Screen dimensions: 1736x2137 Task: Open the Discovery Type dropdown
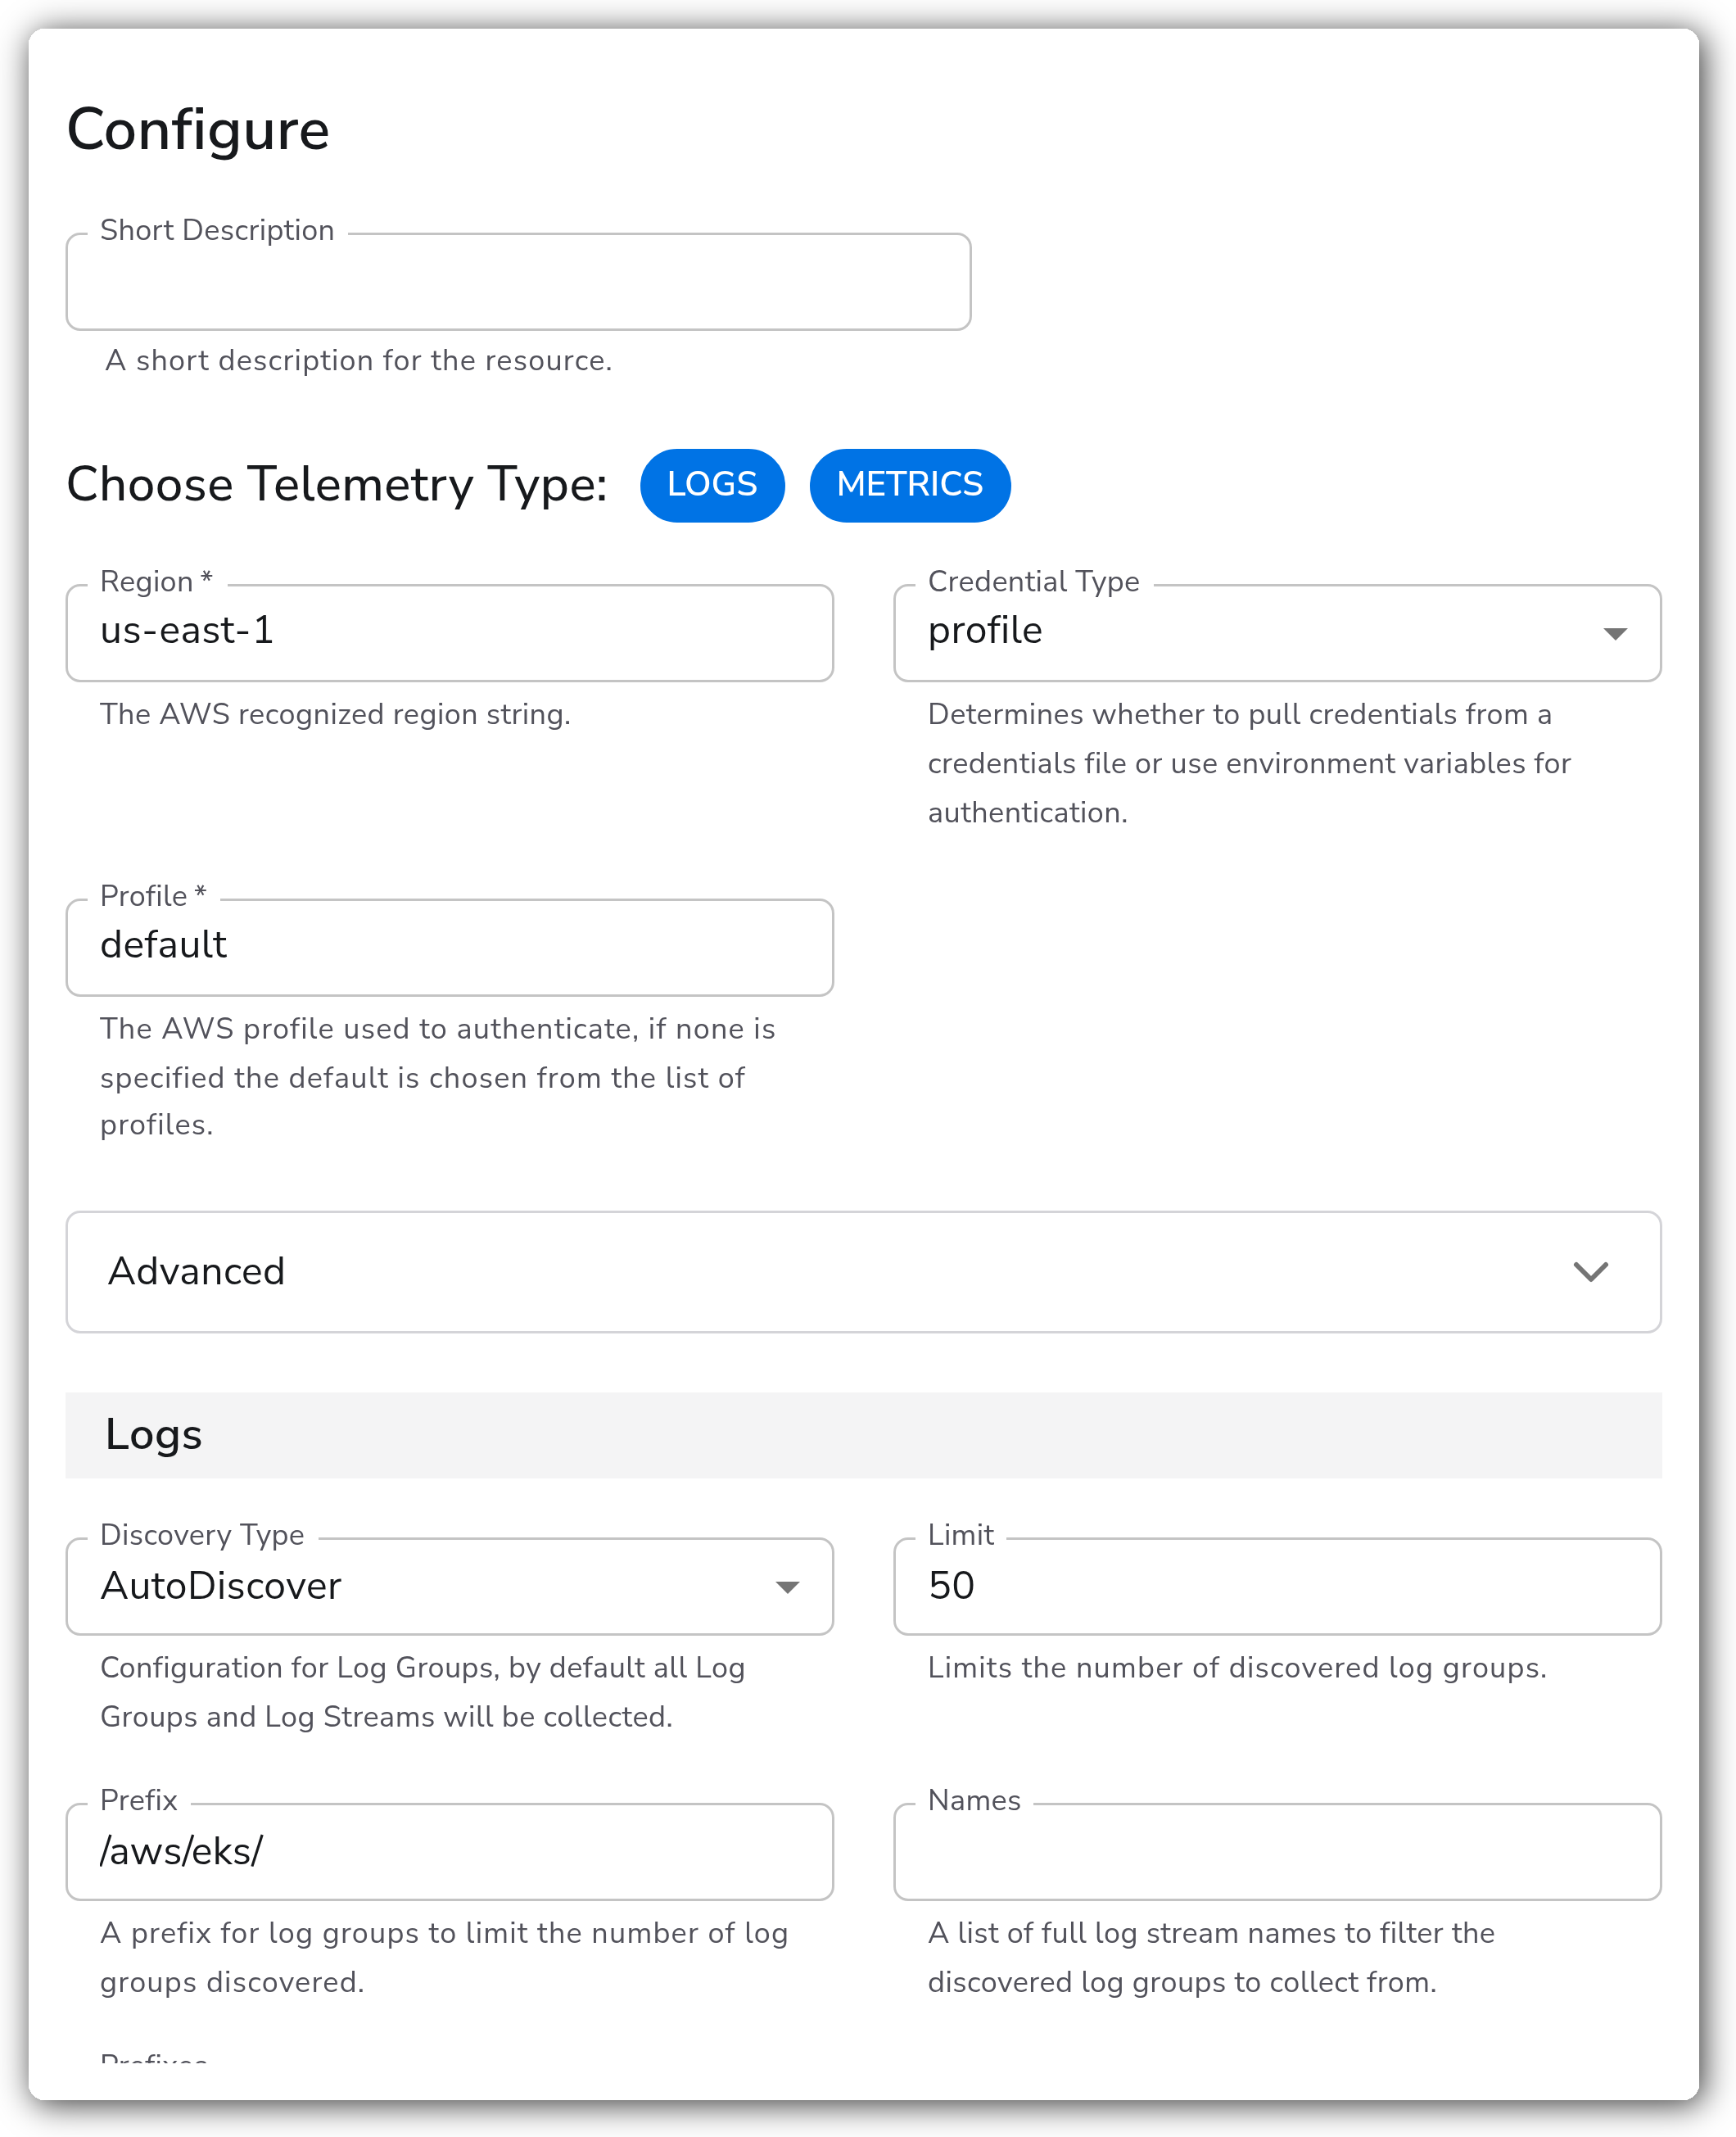coord(450,1586)
